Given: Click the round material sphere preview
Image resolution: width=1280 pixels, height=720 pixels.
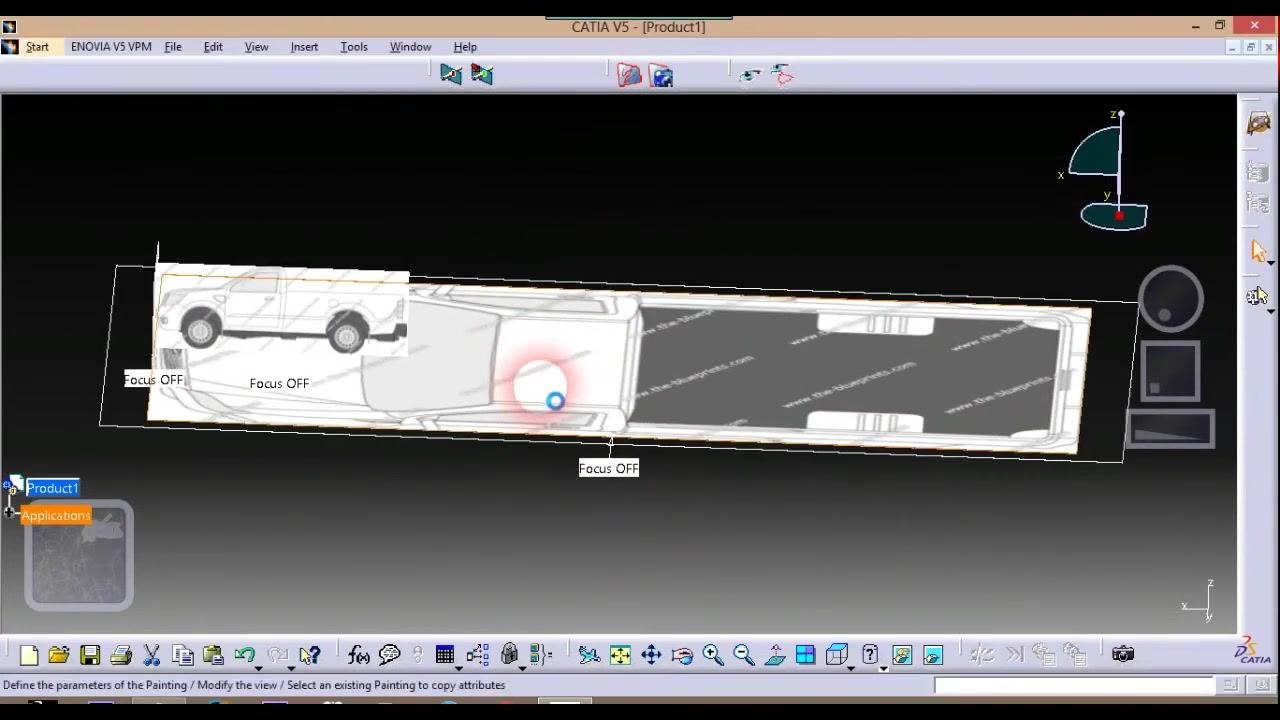Looking at the screenshot, I should click(x=1171, y=298).
